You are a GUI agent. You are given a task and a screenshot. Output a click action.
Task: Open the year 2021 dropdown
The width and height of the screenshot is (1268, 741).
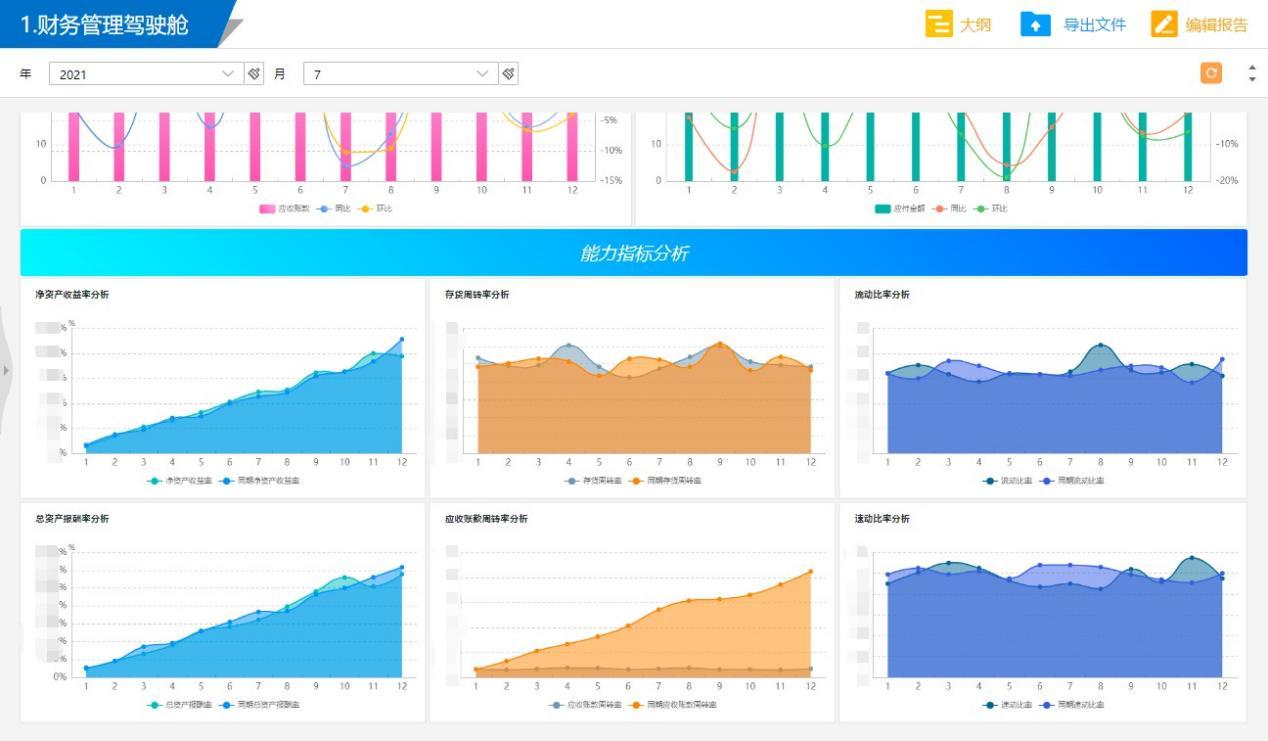pyautogui.click(x=146, y=74)
